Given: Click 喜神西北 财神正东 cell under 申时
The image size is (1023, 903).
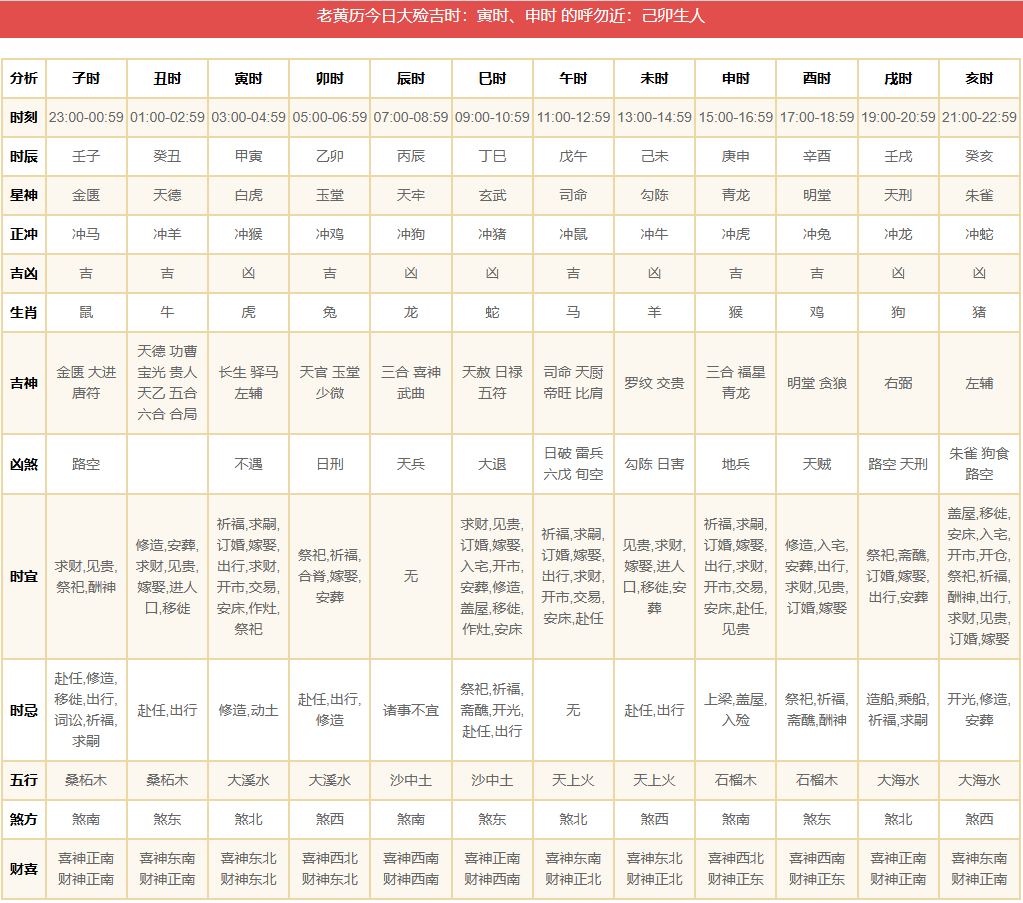Looking at the screenshot, I should pos(736,869).
